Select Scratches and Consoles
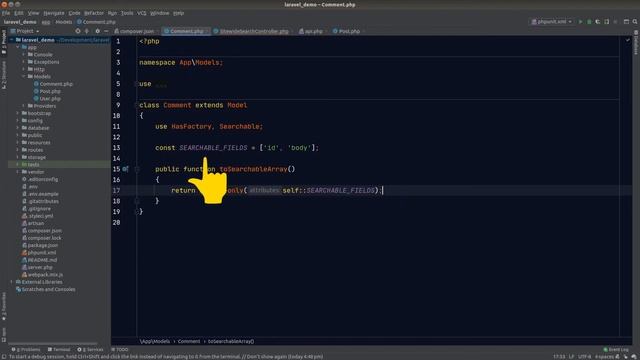Image resolution: width=640 pixels, height=360 pixels. point(45,289)
